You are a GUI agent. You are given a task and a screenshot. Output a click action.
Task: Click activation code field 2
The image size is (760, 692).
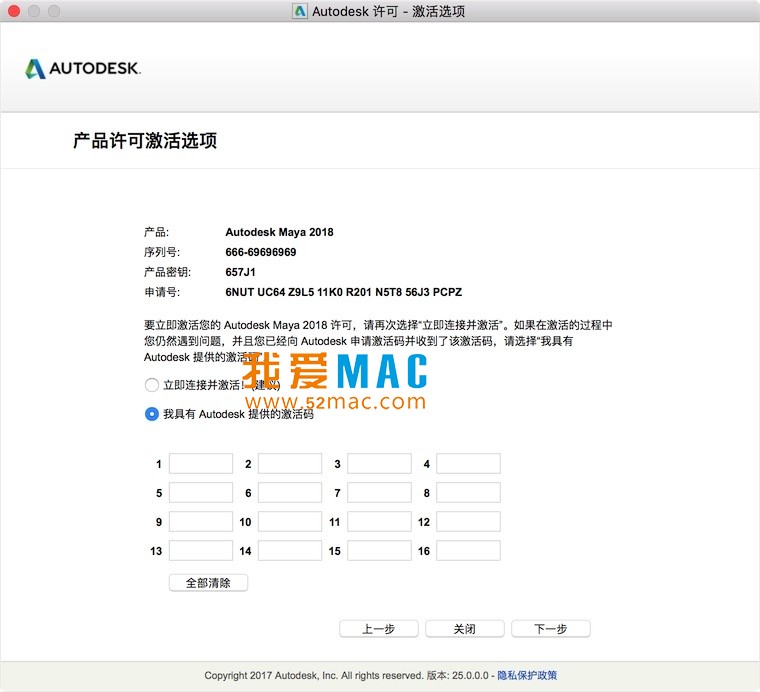290,464
